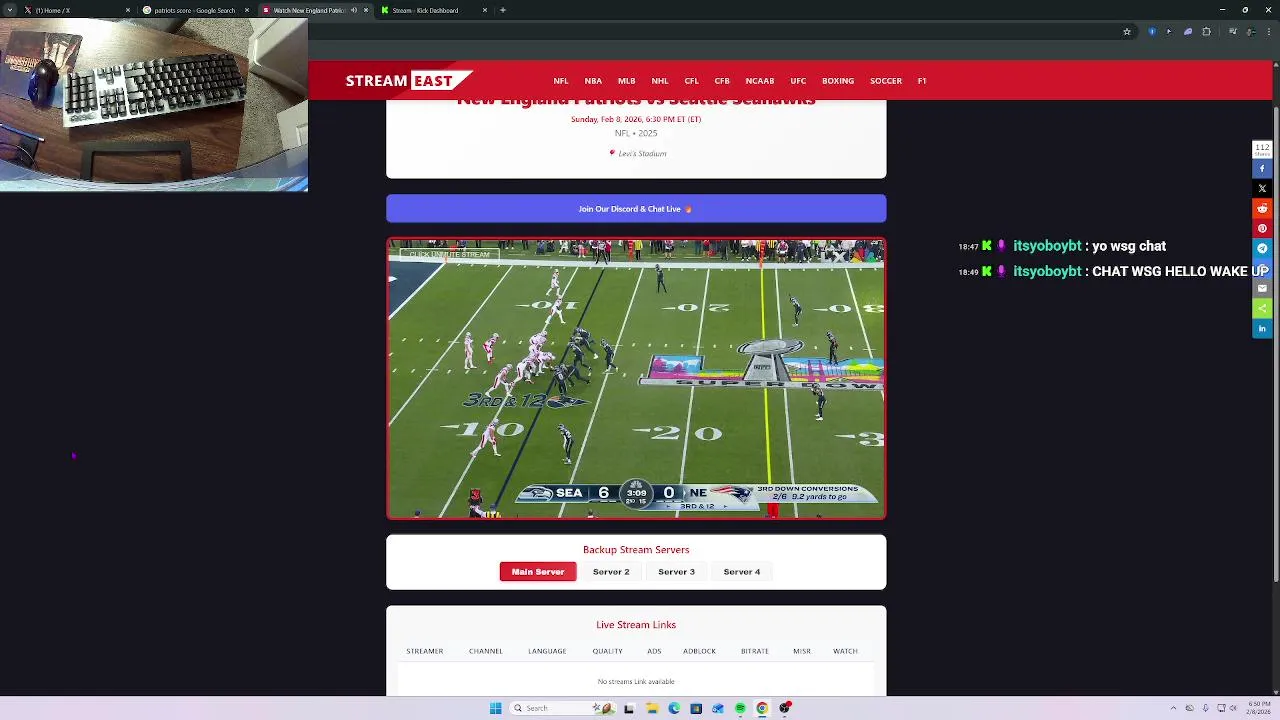Share page on LinkedIn icon

1262,328
